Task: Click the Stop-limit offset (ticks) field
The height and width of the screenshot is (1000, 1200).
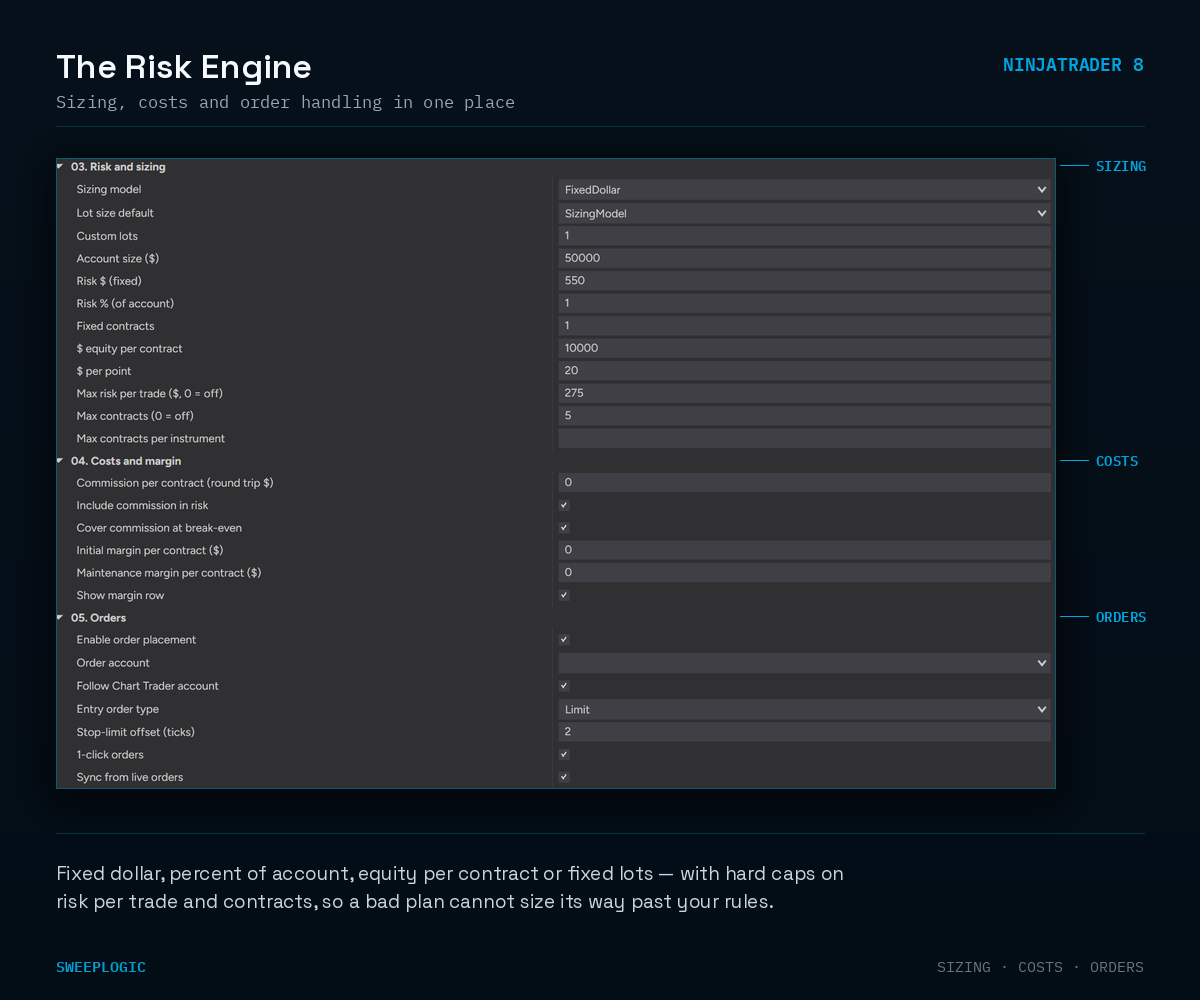Action: point(804,732)
